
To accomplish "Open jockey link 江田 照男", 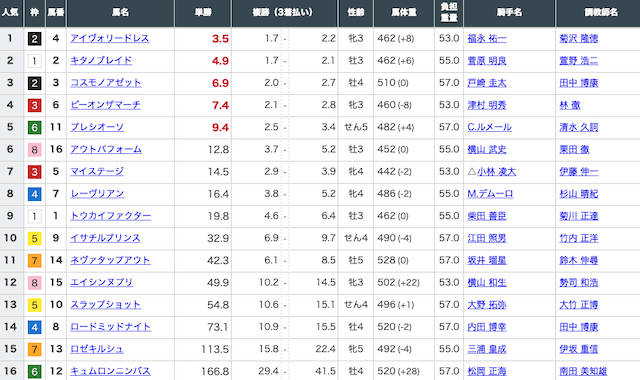I will point(487,238).
